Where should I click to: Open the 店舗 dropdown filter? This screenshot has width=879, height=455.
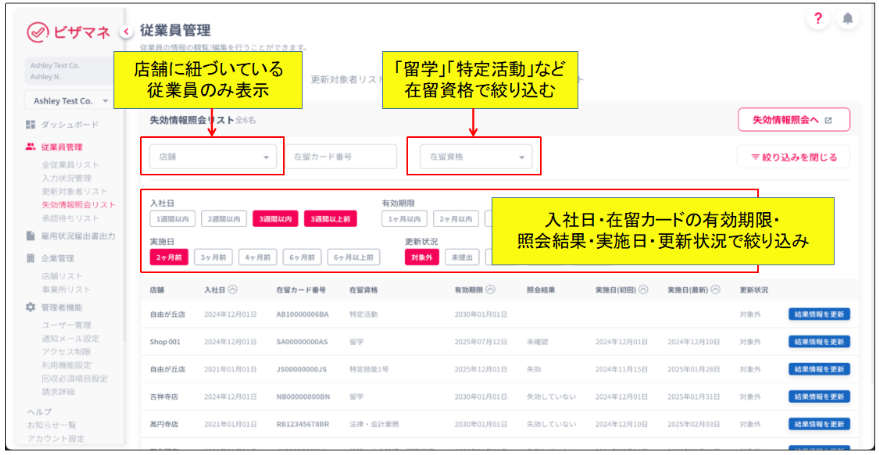click(x=212, y=156)
